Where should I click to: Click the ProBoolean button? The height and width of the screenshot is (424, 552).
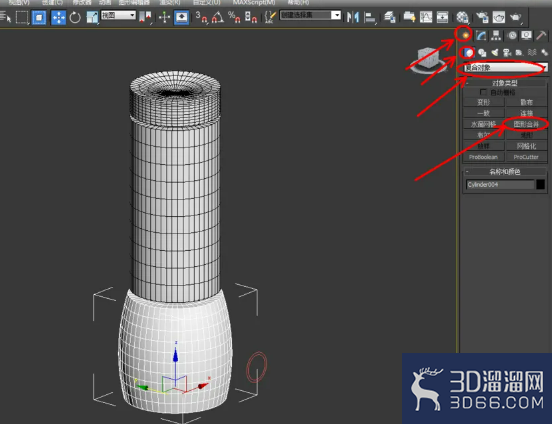tap(483, 157)
